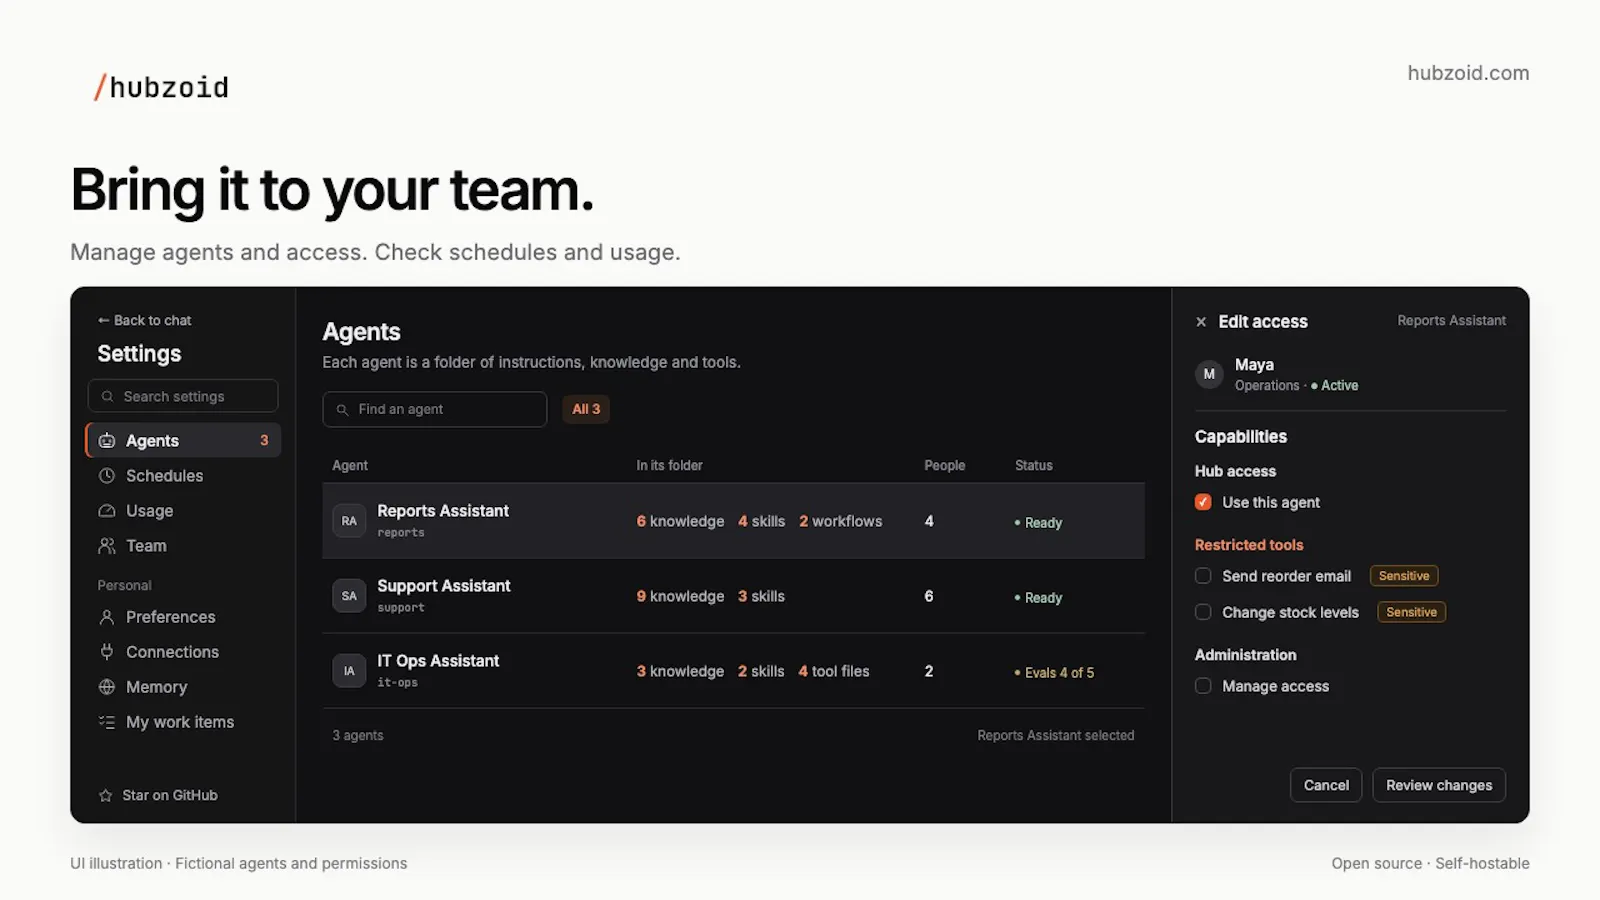Click the RA avatar of Reports Assistant
Screen dimensions: 1600x900
[349, 521]
